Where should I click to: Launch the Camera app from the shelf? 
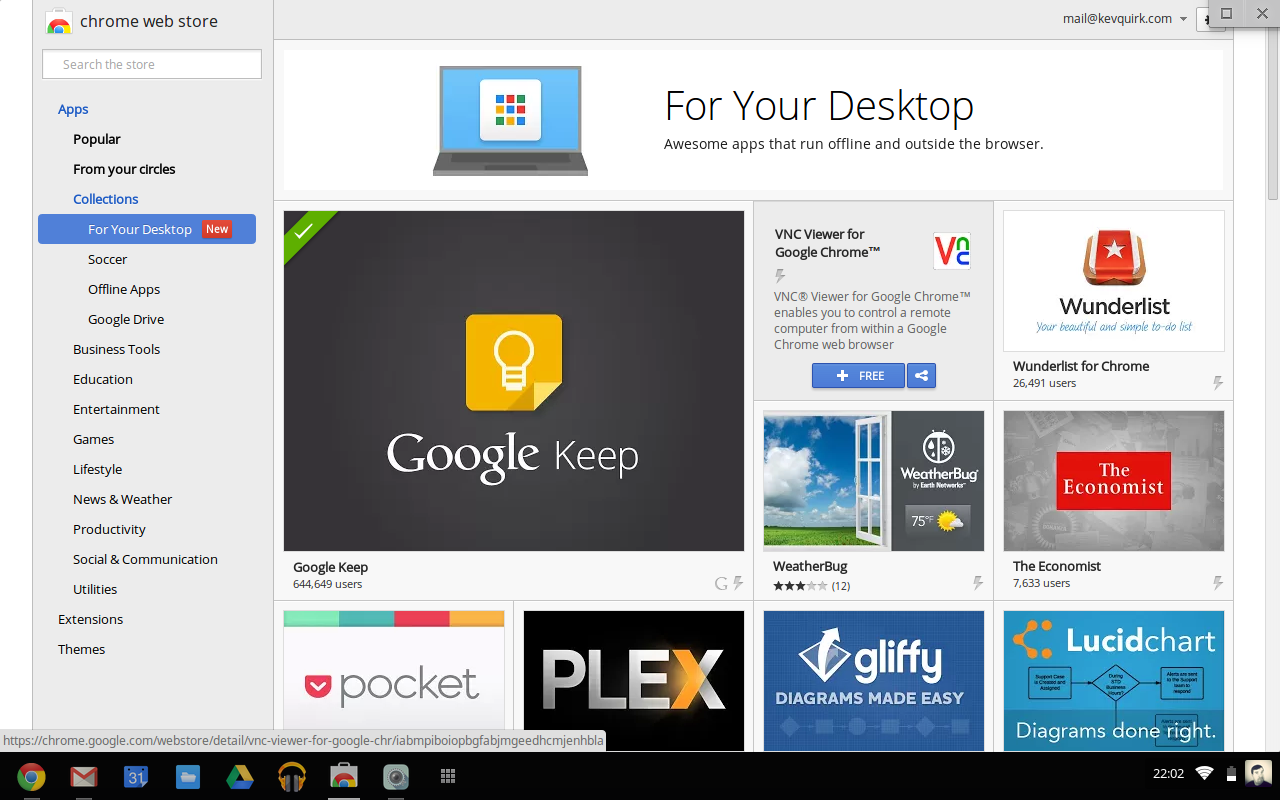tap(396, 776)
